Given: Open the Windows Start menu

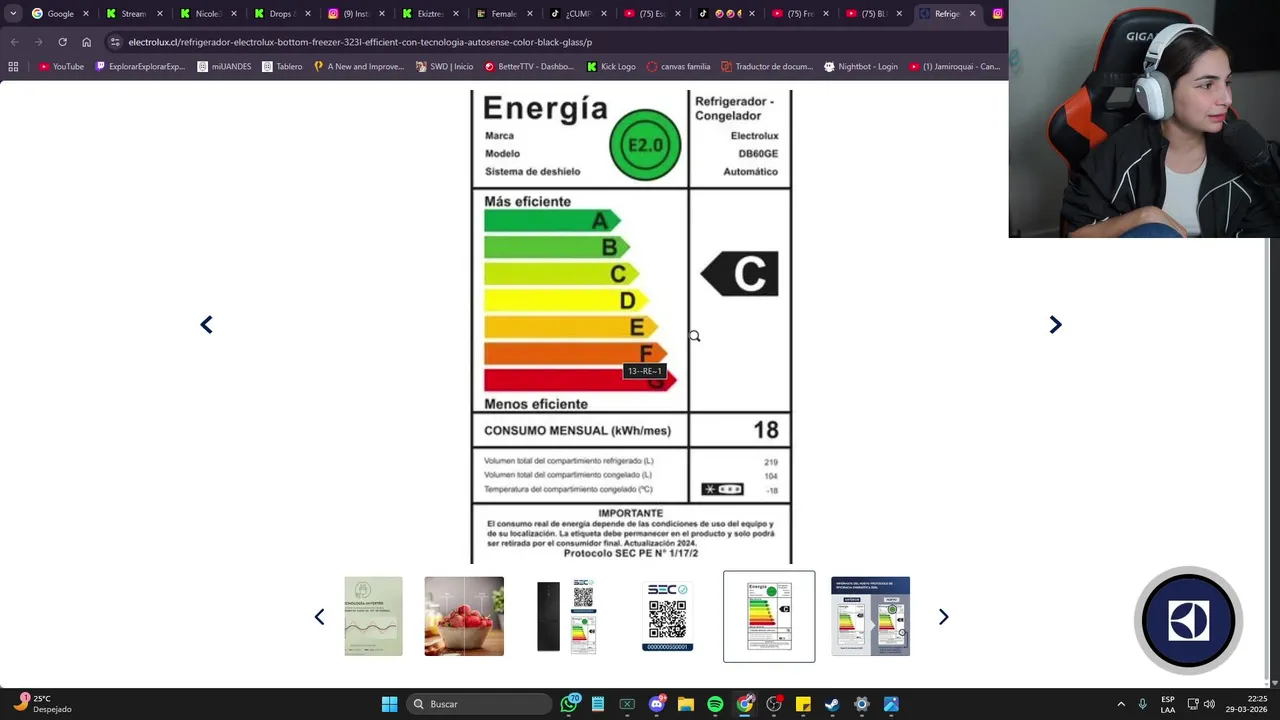Looking at the screenshot, I should (x=389, y=704).
